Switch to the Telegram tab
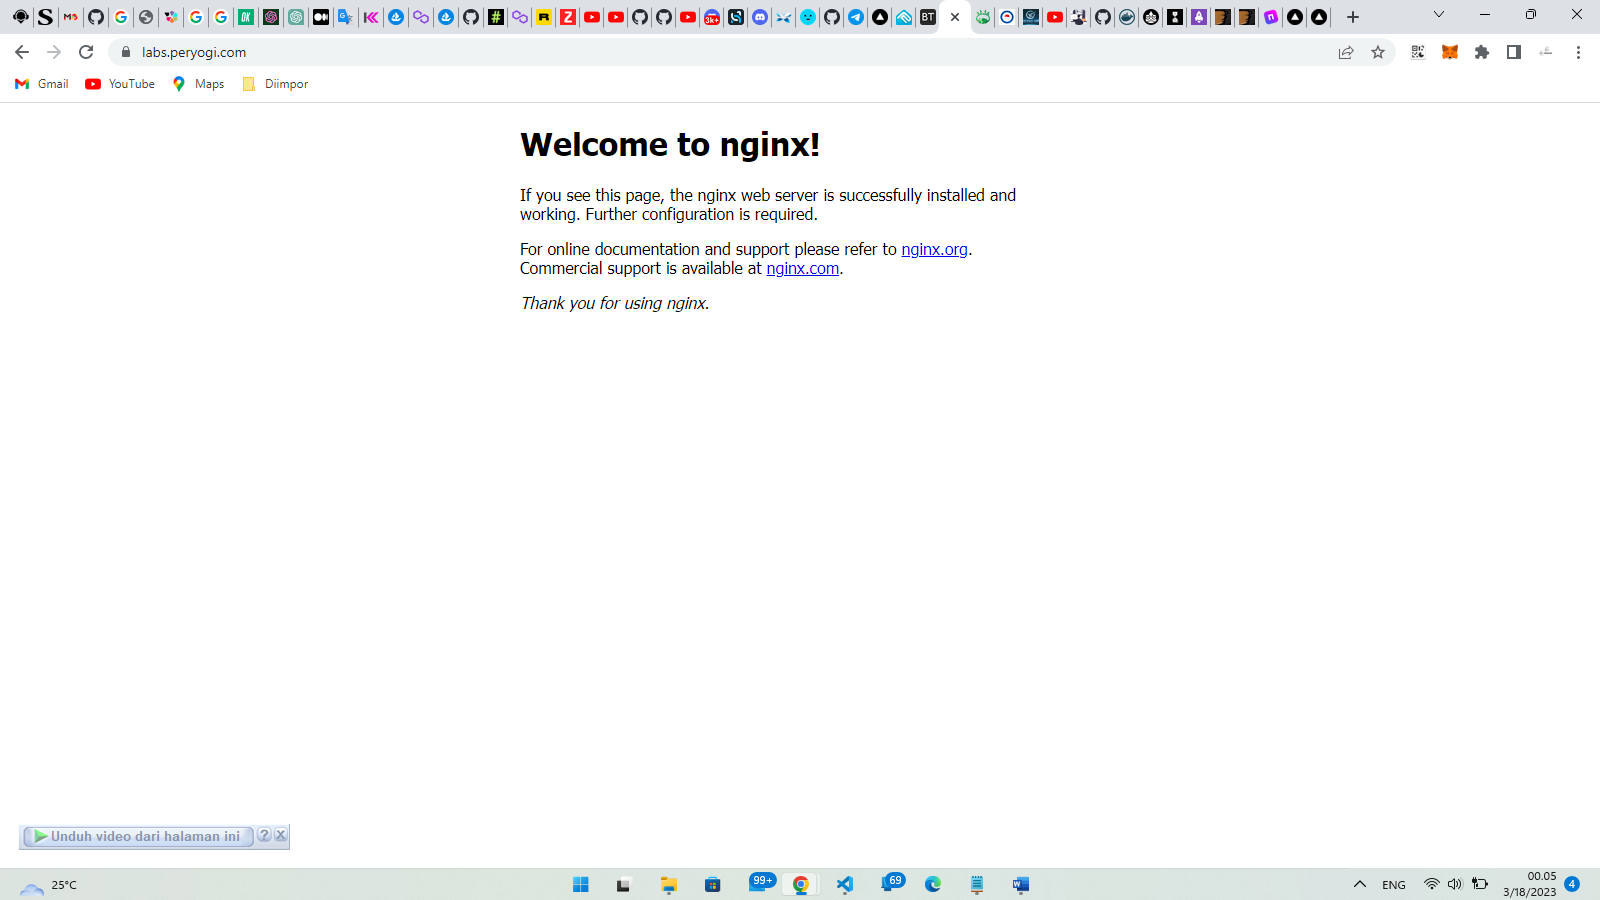 click(856, 17)
